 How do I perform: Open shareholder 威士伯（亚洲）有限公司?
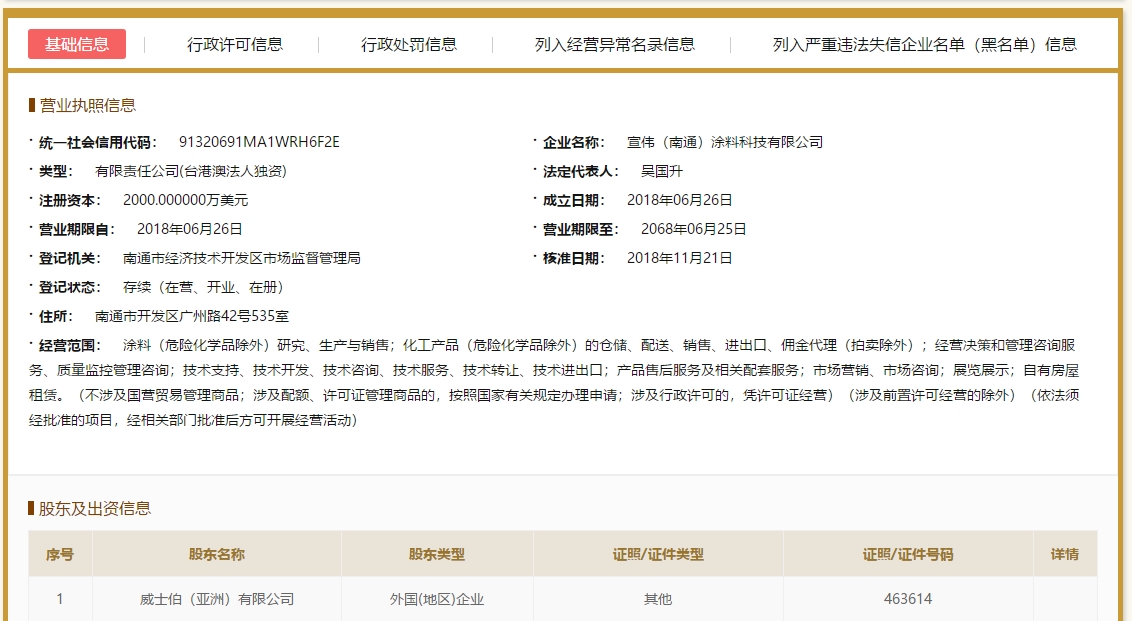point(217,599)
